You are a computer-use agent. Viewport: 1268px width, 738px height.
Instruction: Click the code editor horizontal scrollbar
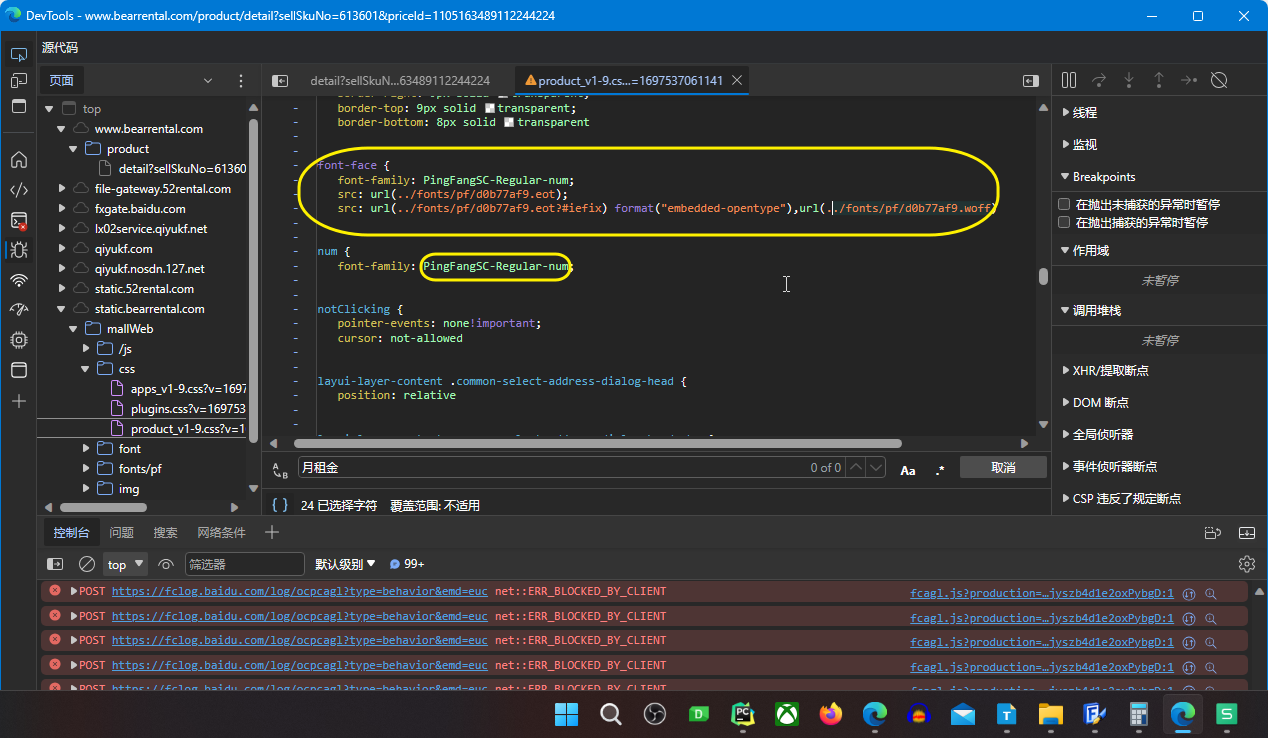click(598, 443)
